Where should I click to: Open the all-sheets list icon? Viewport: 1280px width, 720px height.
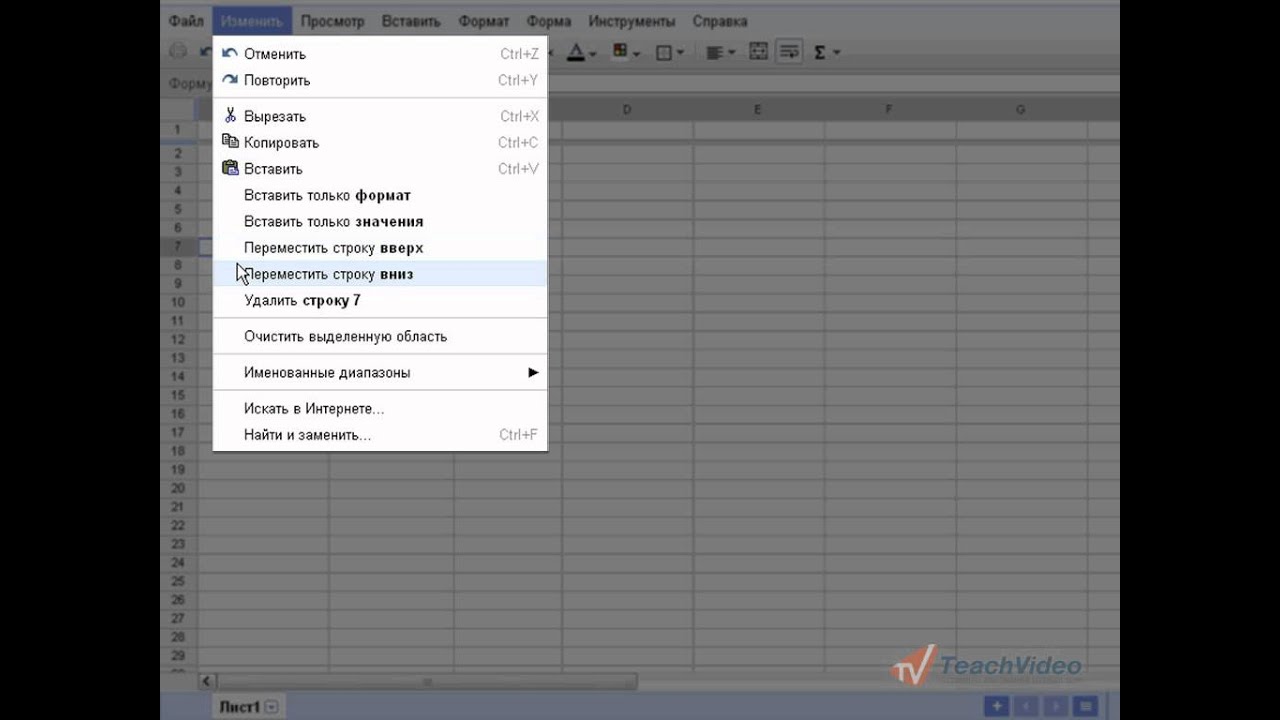[1086, 706]
